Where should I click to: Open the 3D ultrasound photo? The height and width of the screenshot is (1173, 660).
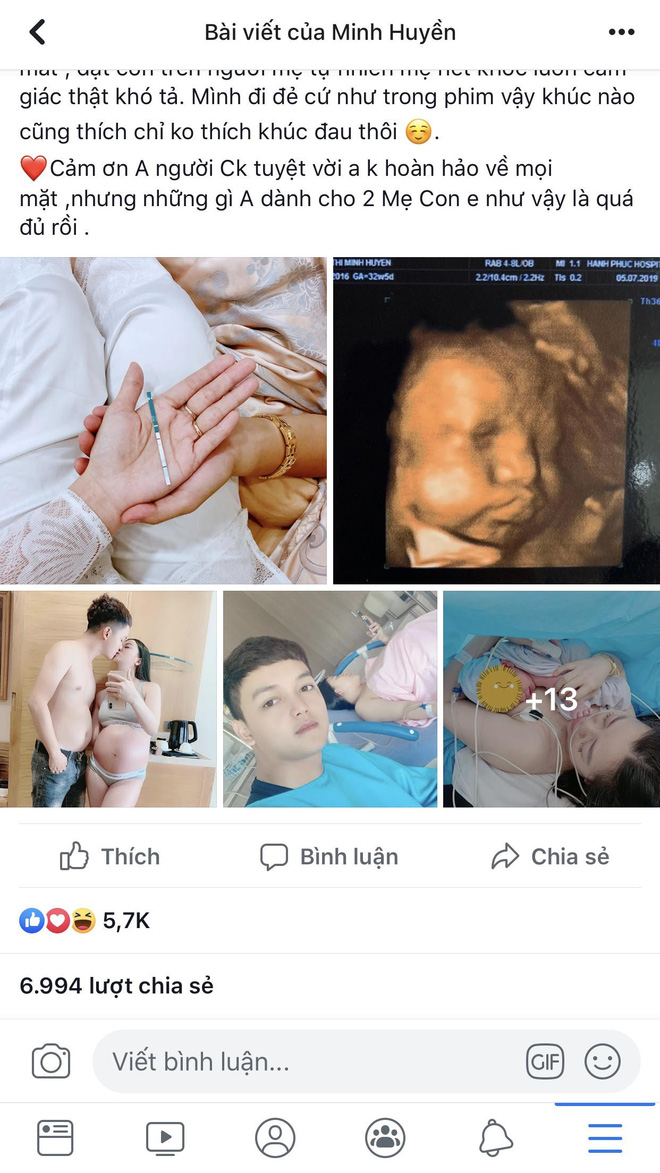[x=496, y=420]
